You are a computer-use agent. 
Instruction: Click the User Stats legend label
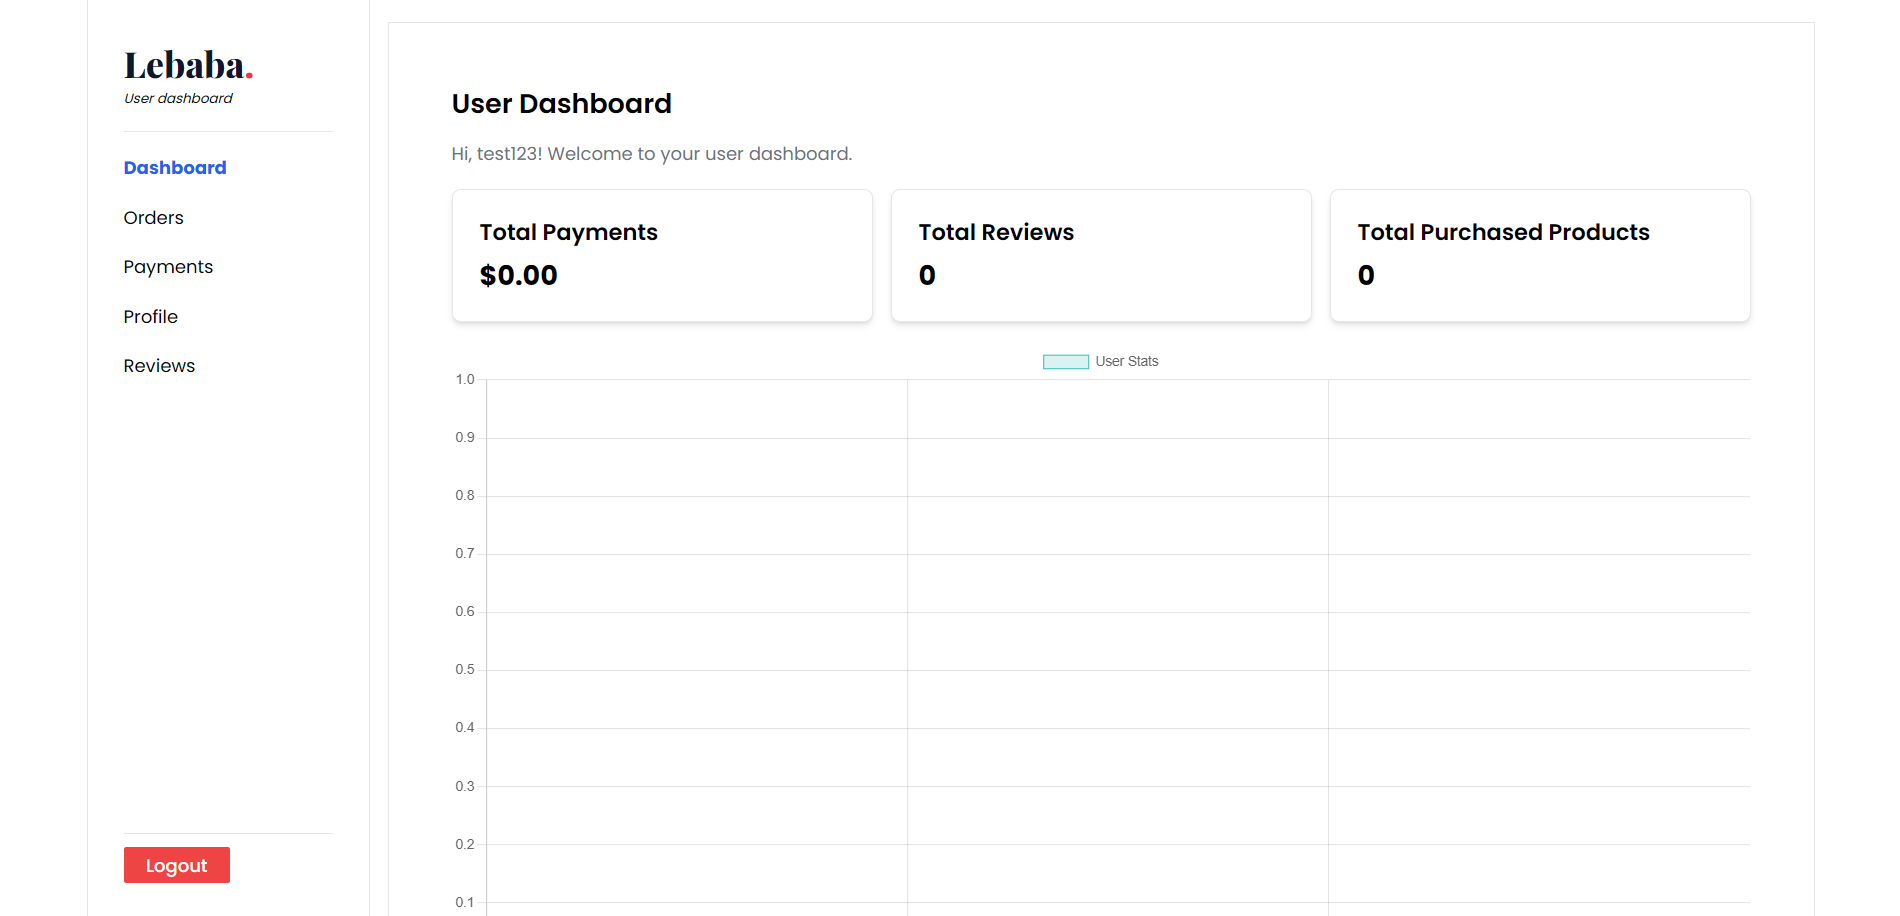tap(1126, 362)
